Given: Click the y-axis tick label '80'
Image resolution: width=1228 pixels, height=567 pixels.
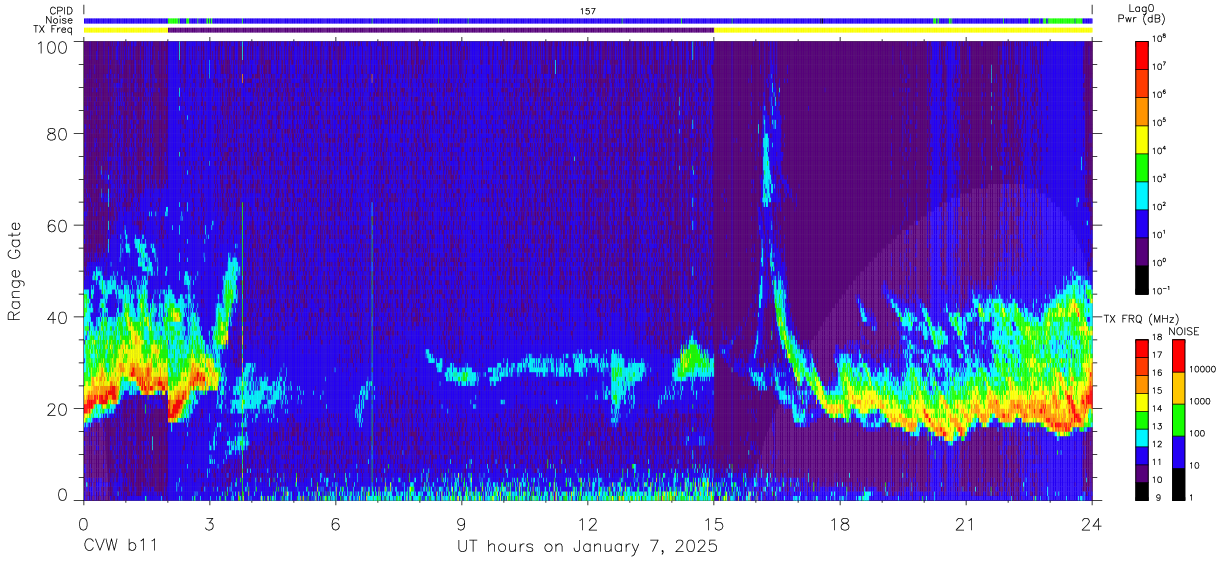Looking at the screenshot, I should click(58, 133).
